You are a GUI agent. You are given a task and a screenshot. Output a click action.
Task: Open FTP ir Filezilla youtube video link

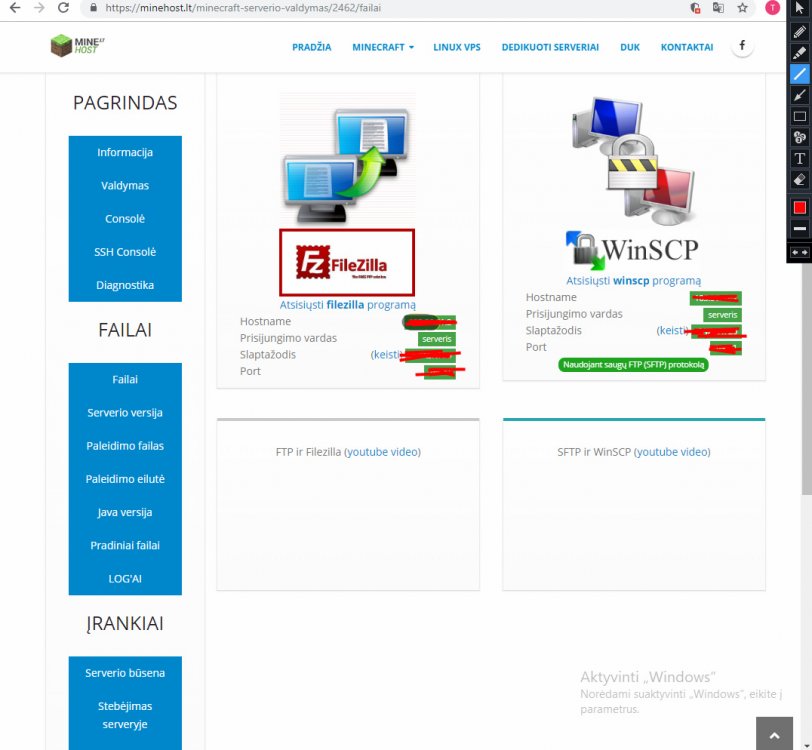coord(383,452)
